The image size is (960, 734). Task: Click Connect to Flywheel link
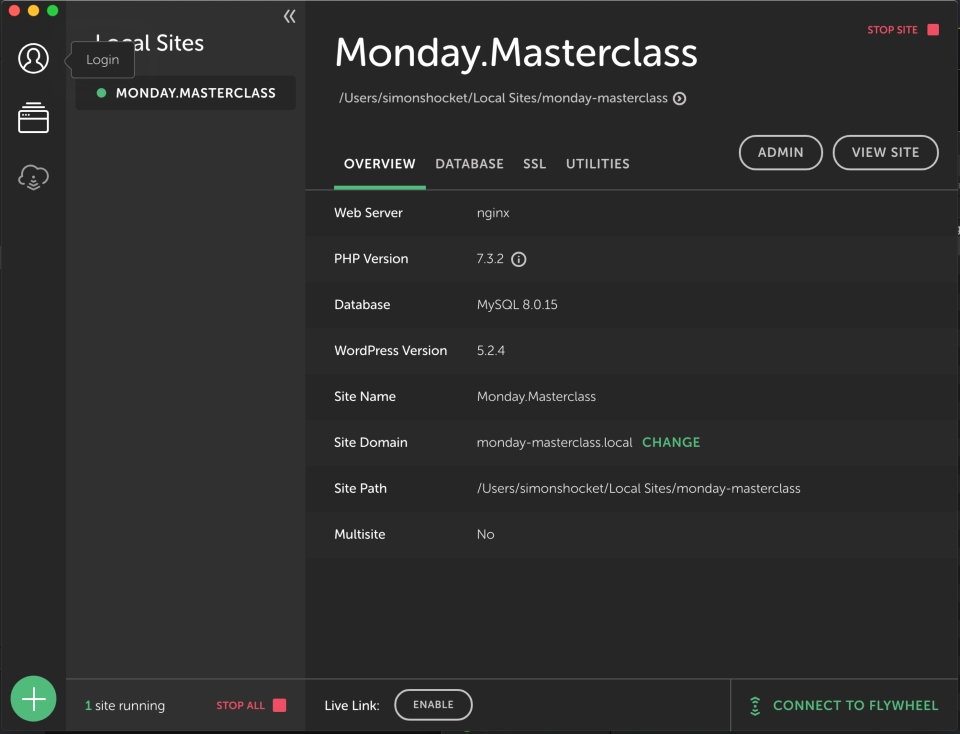855,706
